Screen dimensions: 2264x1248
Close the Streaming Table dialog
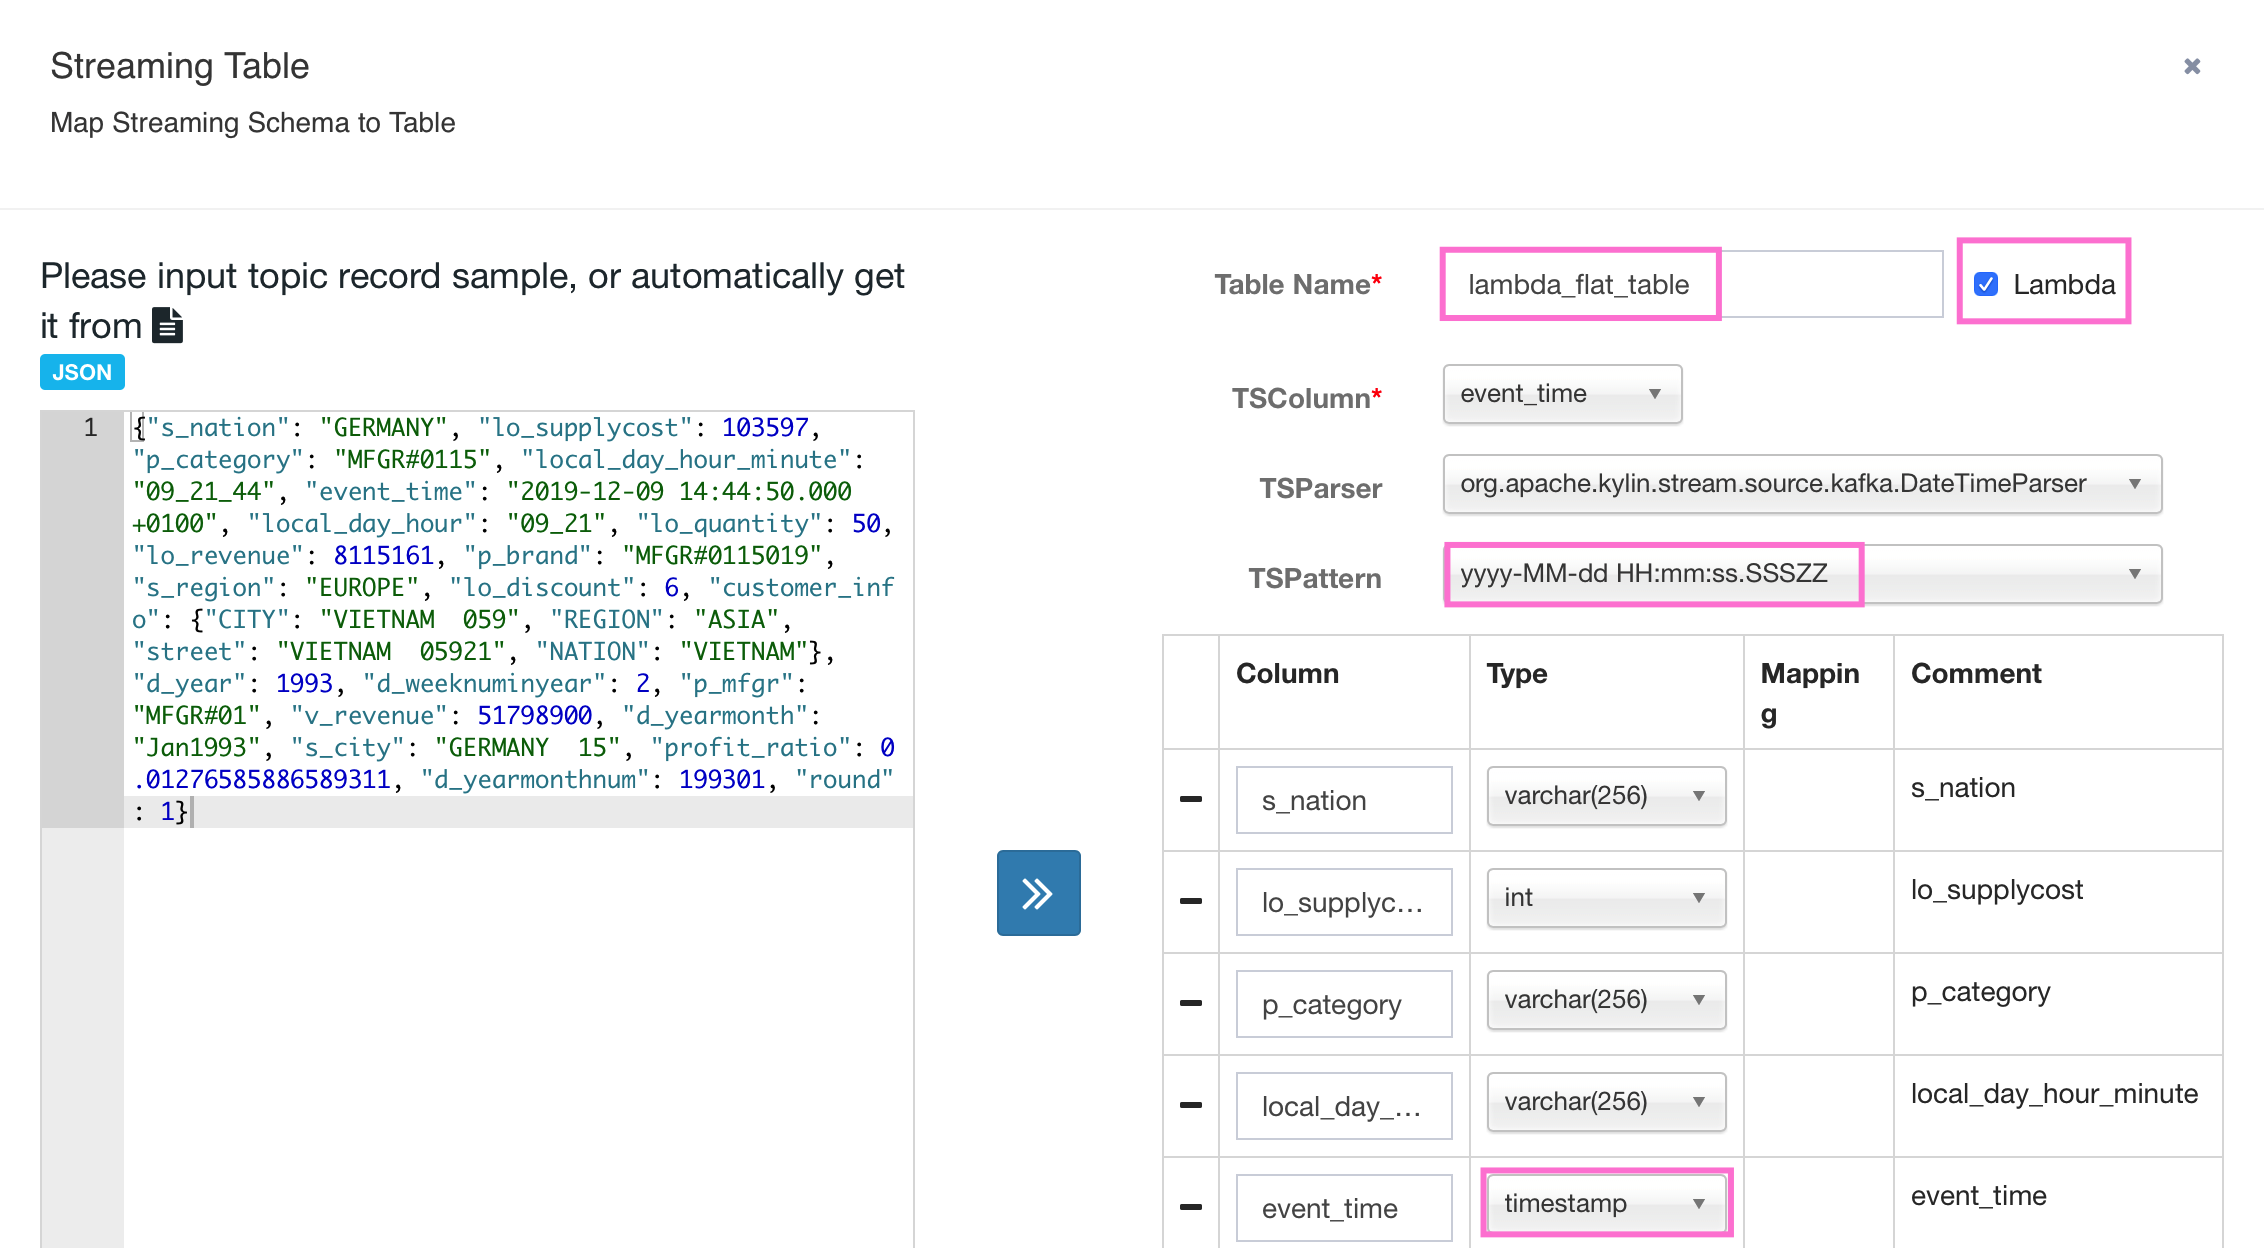pos(2191,66)
